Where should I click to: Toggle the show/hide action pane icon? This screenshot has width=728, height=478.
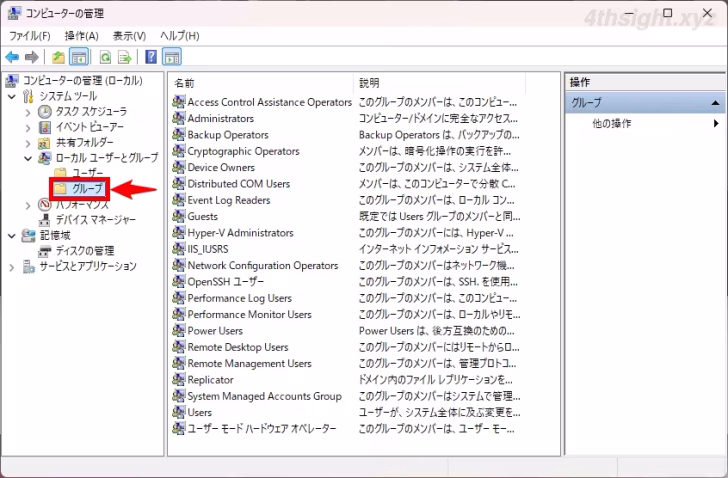172,57
